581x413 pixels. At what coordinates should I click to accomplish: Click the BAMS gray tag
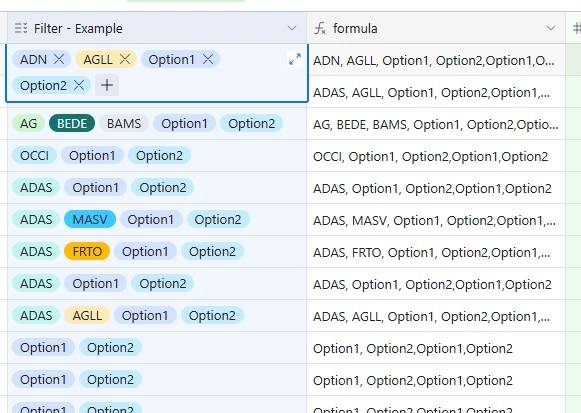[x=124, y=123]
